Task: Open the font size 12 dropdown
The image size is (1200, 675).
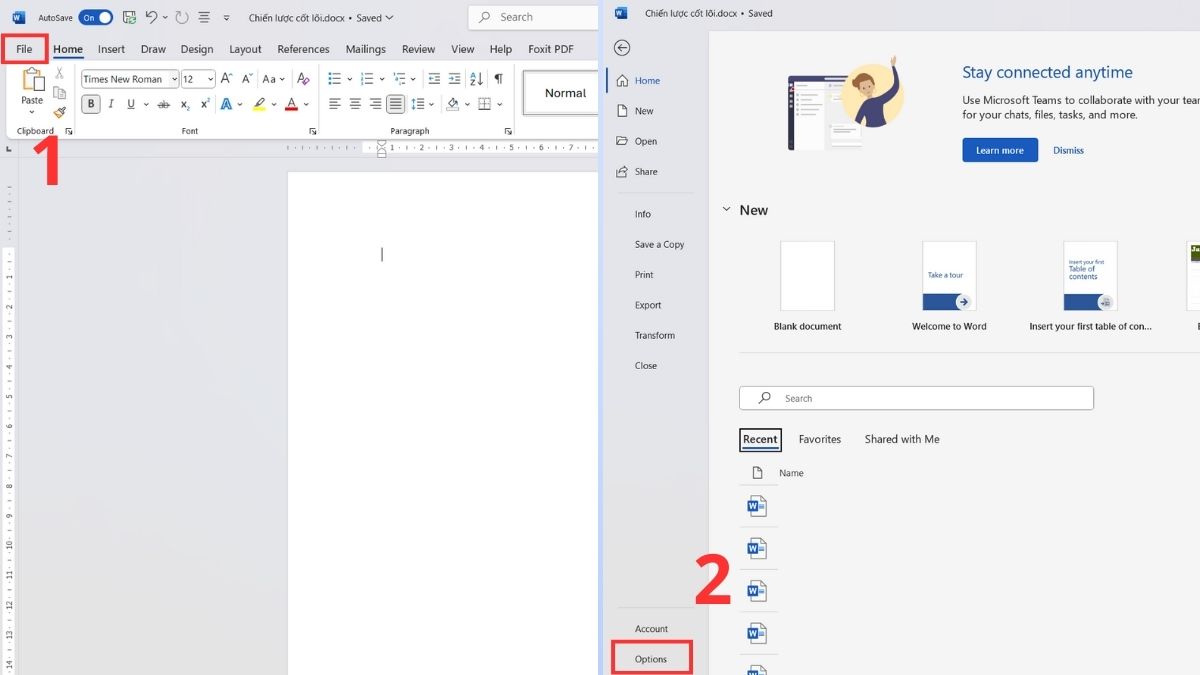Action: click(210, 79)
